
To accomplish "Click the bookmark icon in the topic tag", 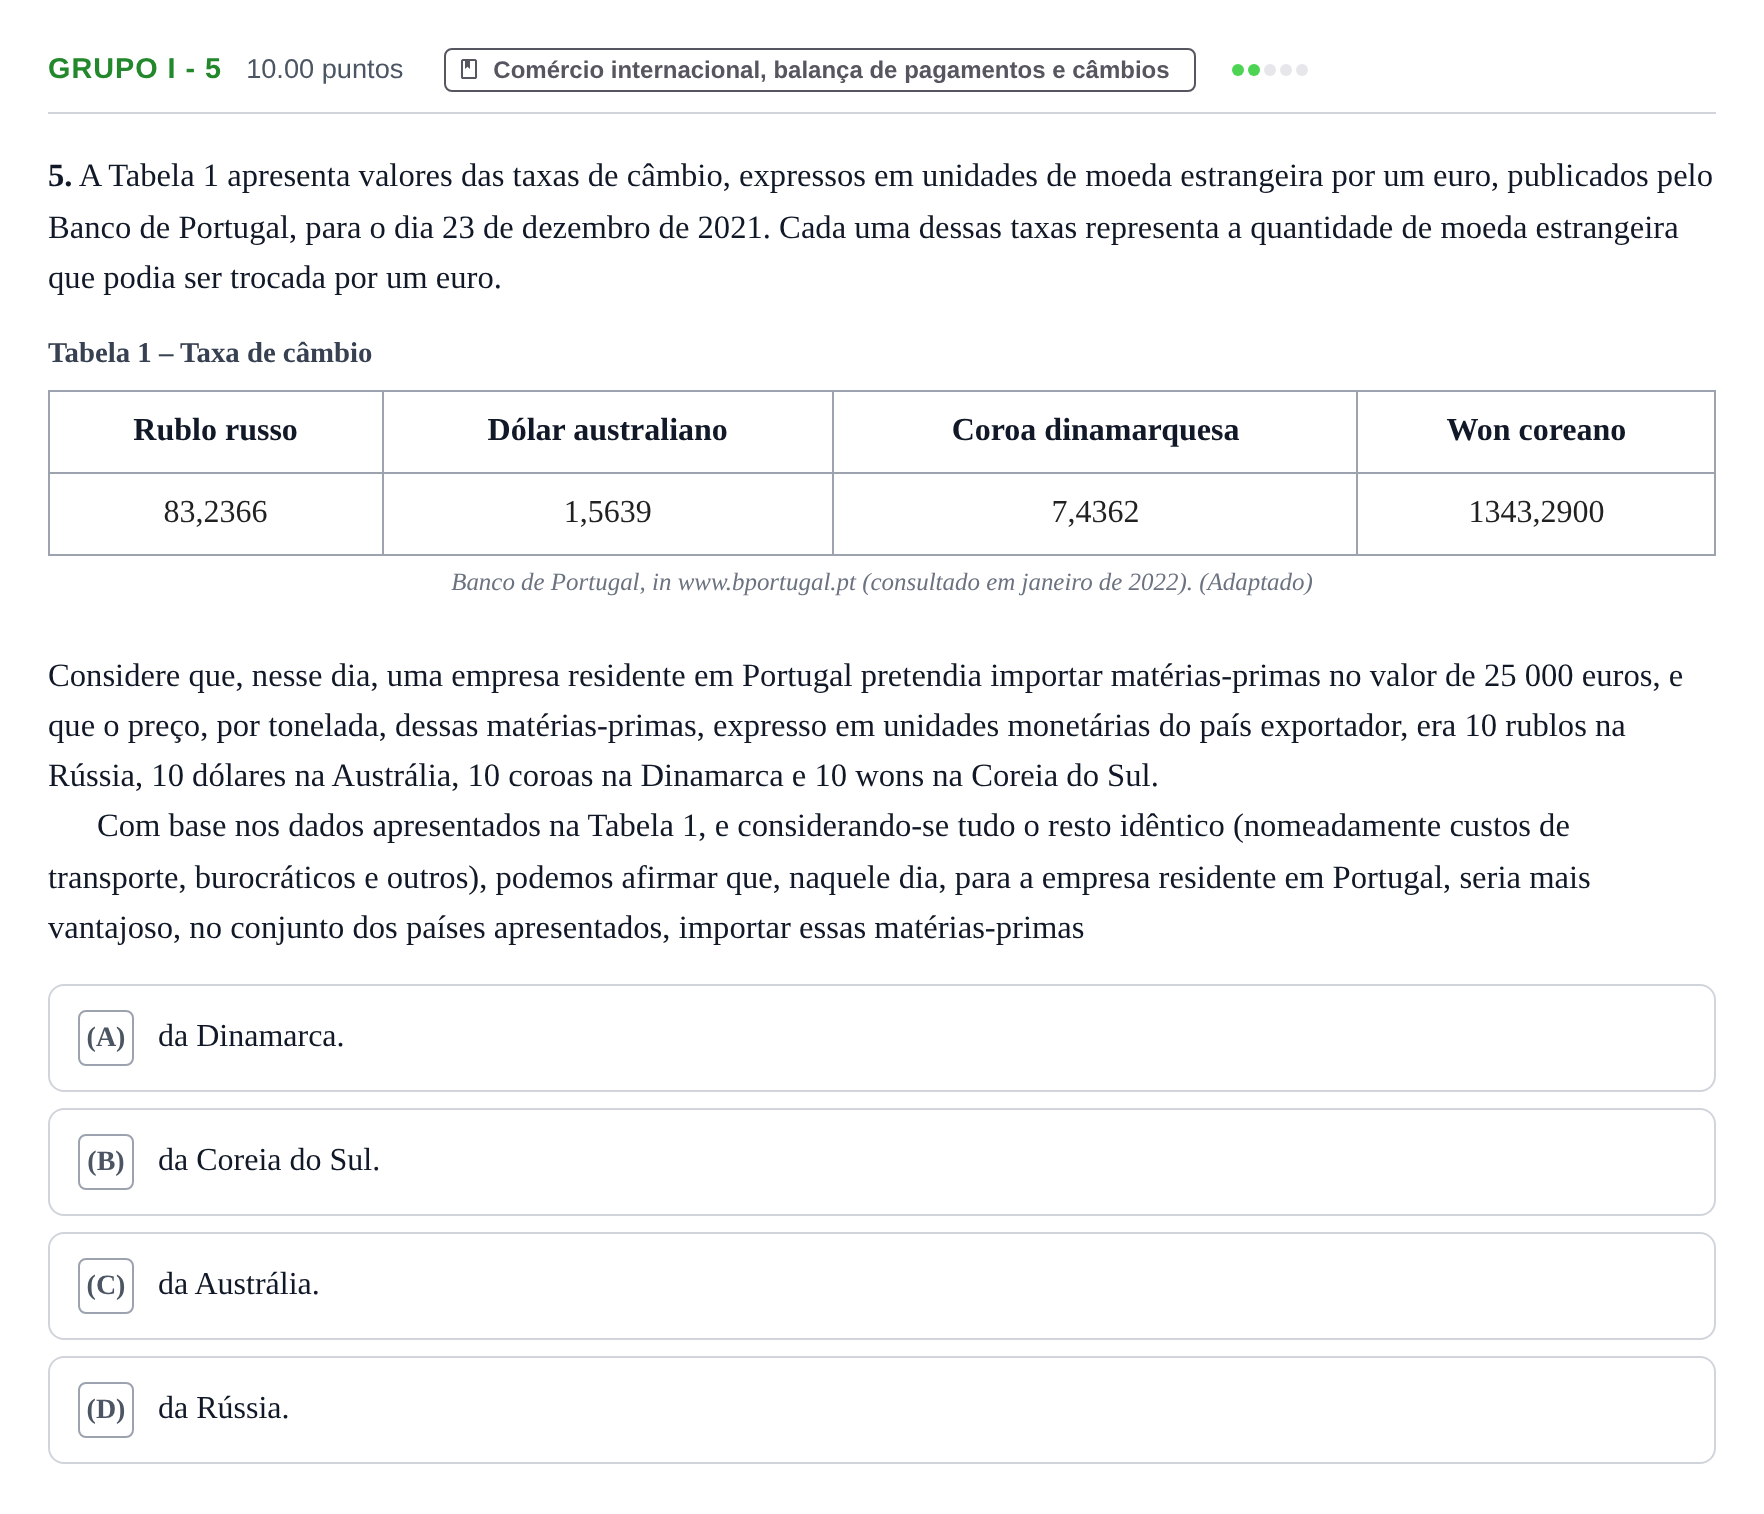I will pyautogui.click(x=468, y=70).
